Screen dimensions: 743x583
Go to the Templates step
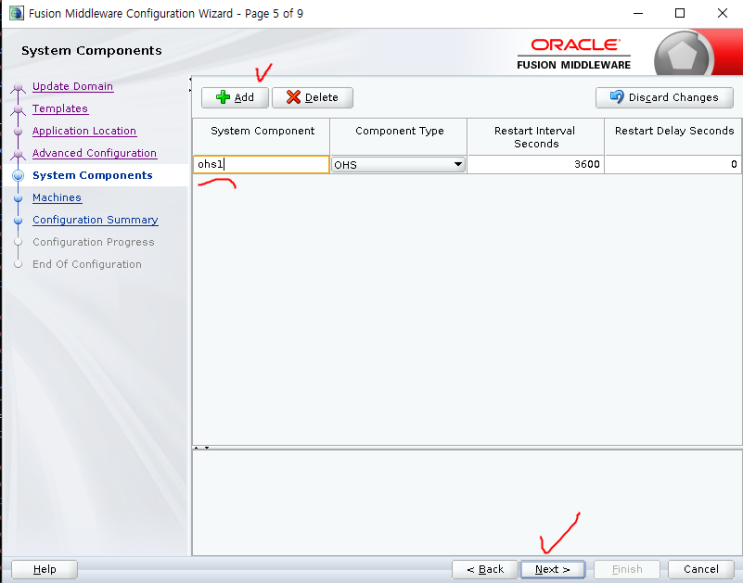pos(60,109)
